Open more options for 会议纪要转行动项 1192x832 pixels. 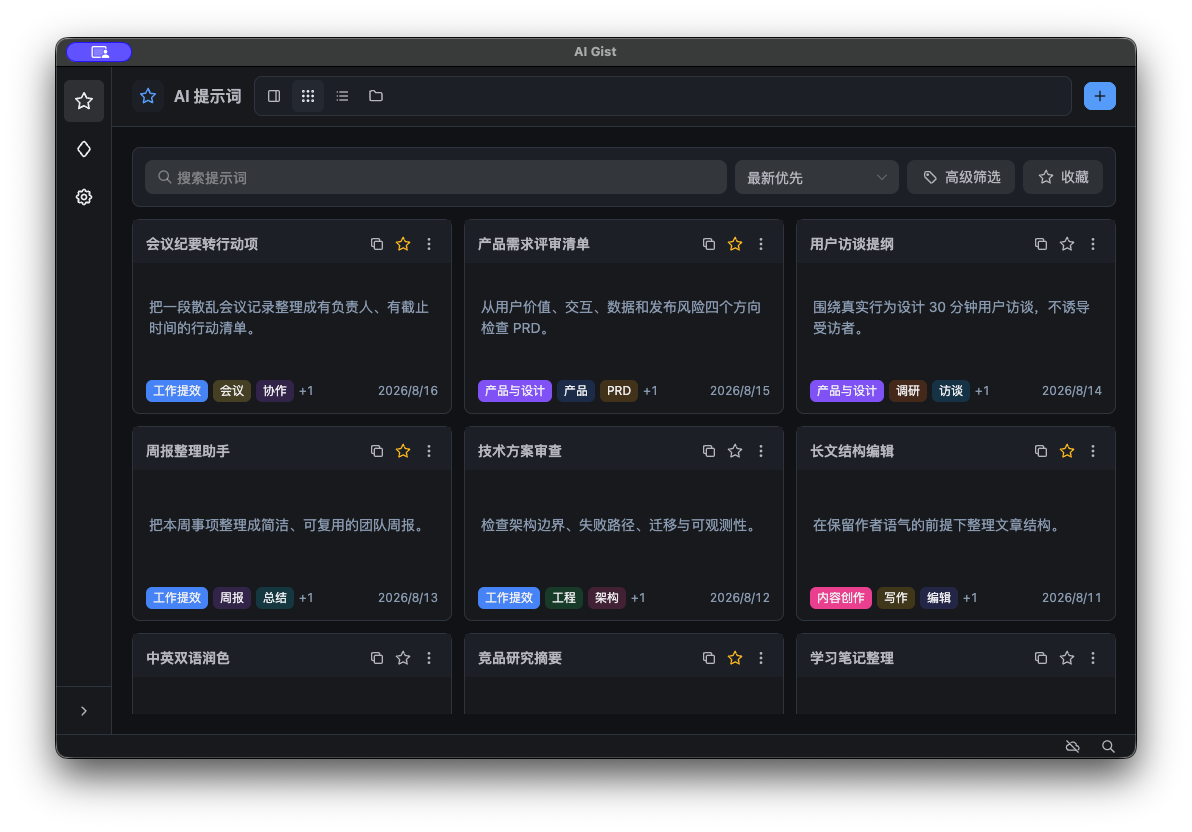tap(429, 244)
